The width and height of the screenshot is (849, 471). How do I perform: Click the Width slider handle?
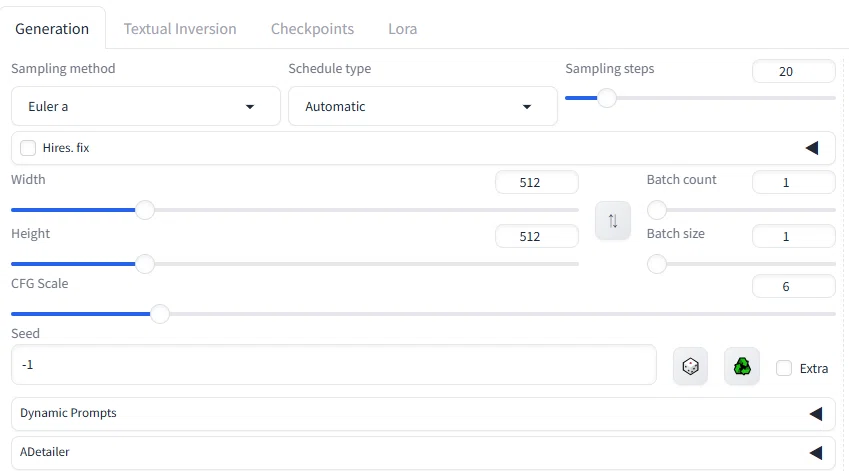(x=145, y=210)
